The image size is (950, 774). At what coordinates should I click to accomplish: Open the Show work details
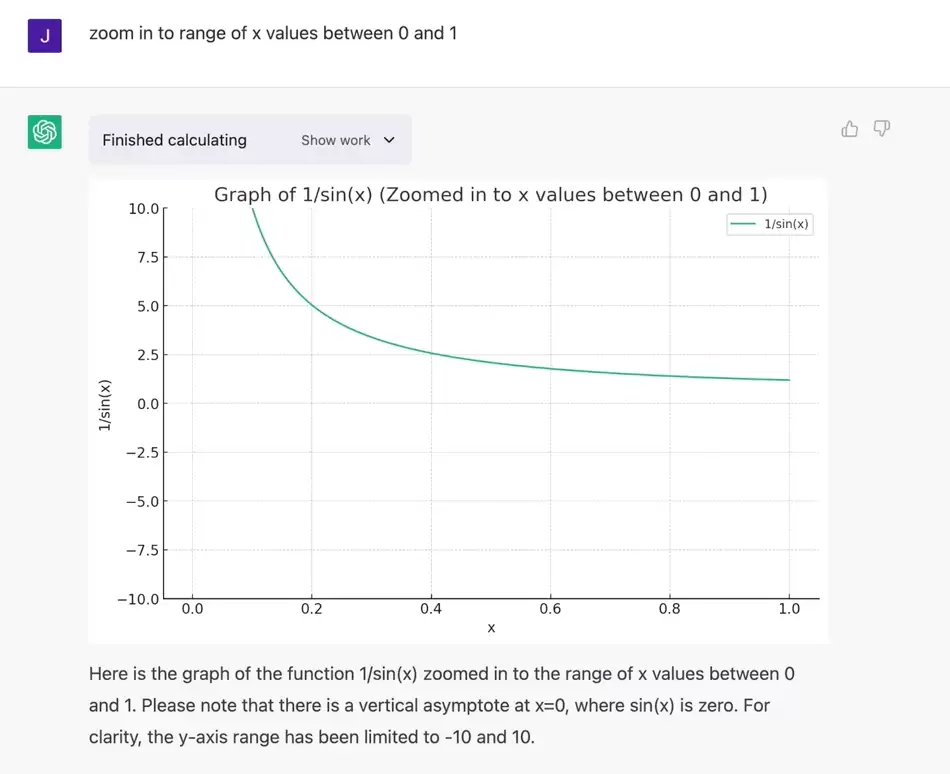tap(336, 140)
